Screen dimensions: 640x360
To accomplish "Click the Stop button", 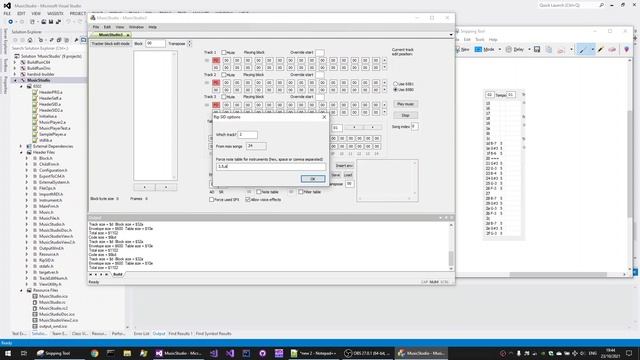I will [405, 115].
